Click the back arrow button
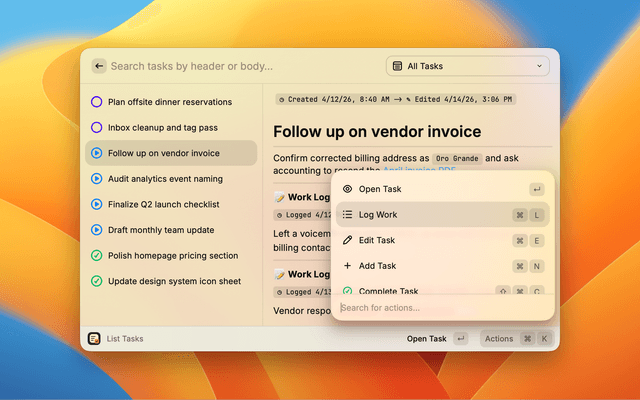 coord(99,66)
